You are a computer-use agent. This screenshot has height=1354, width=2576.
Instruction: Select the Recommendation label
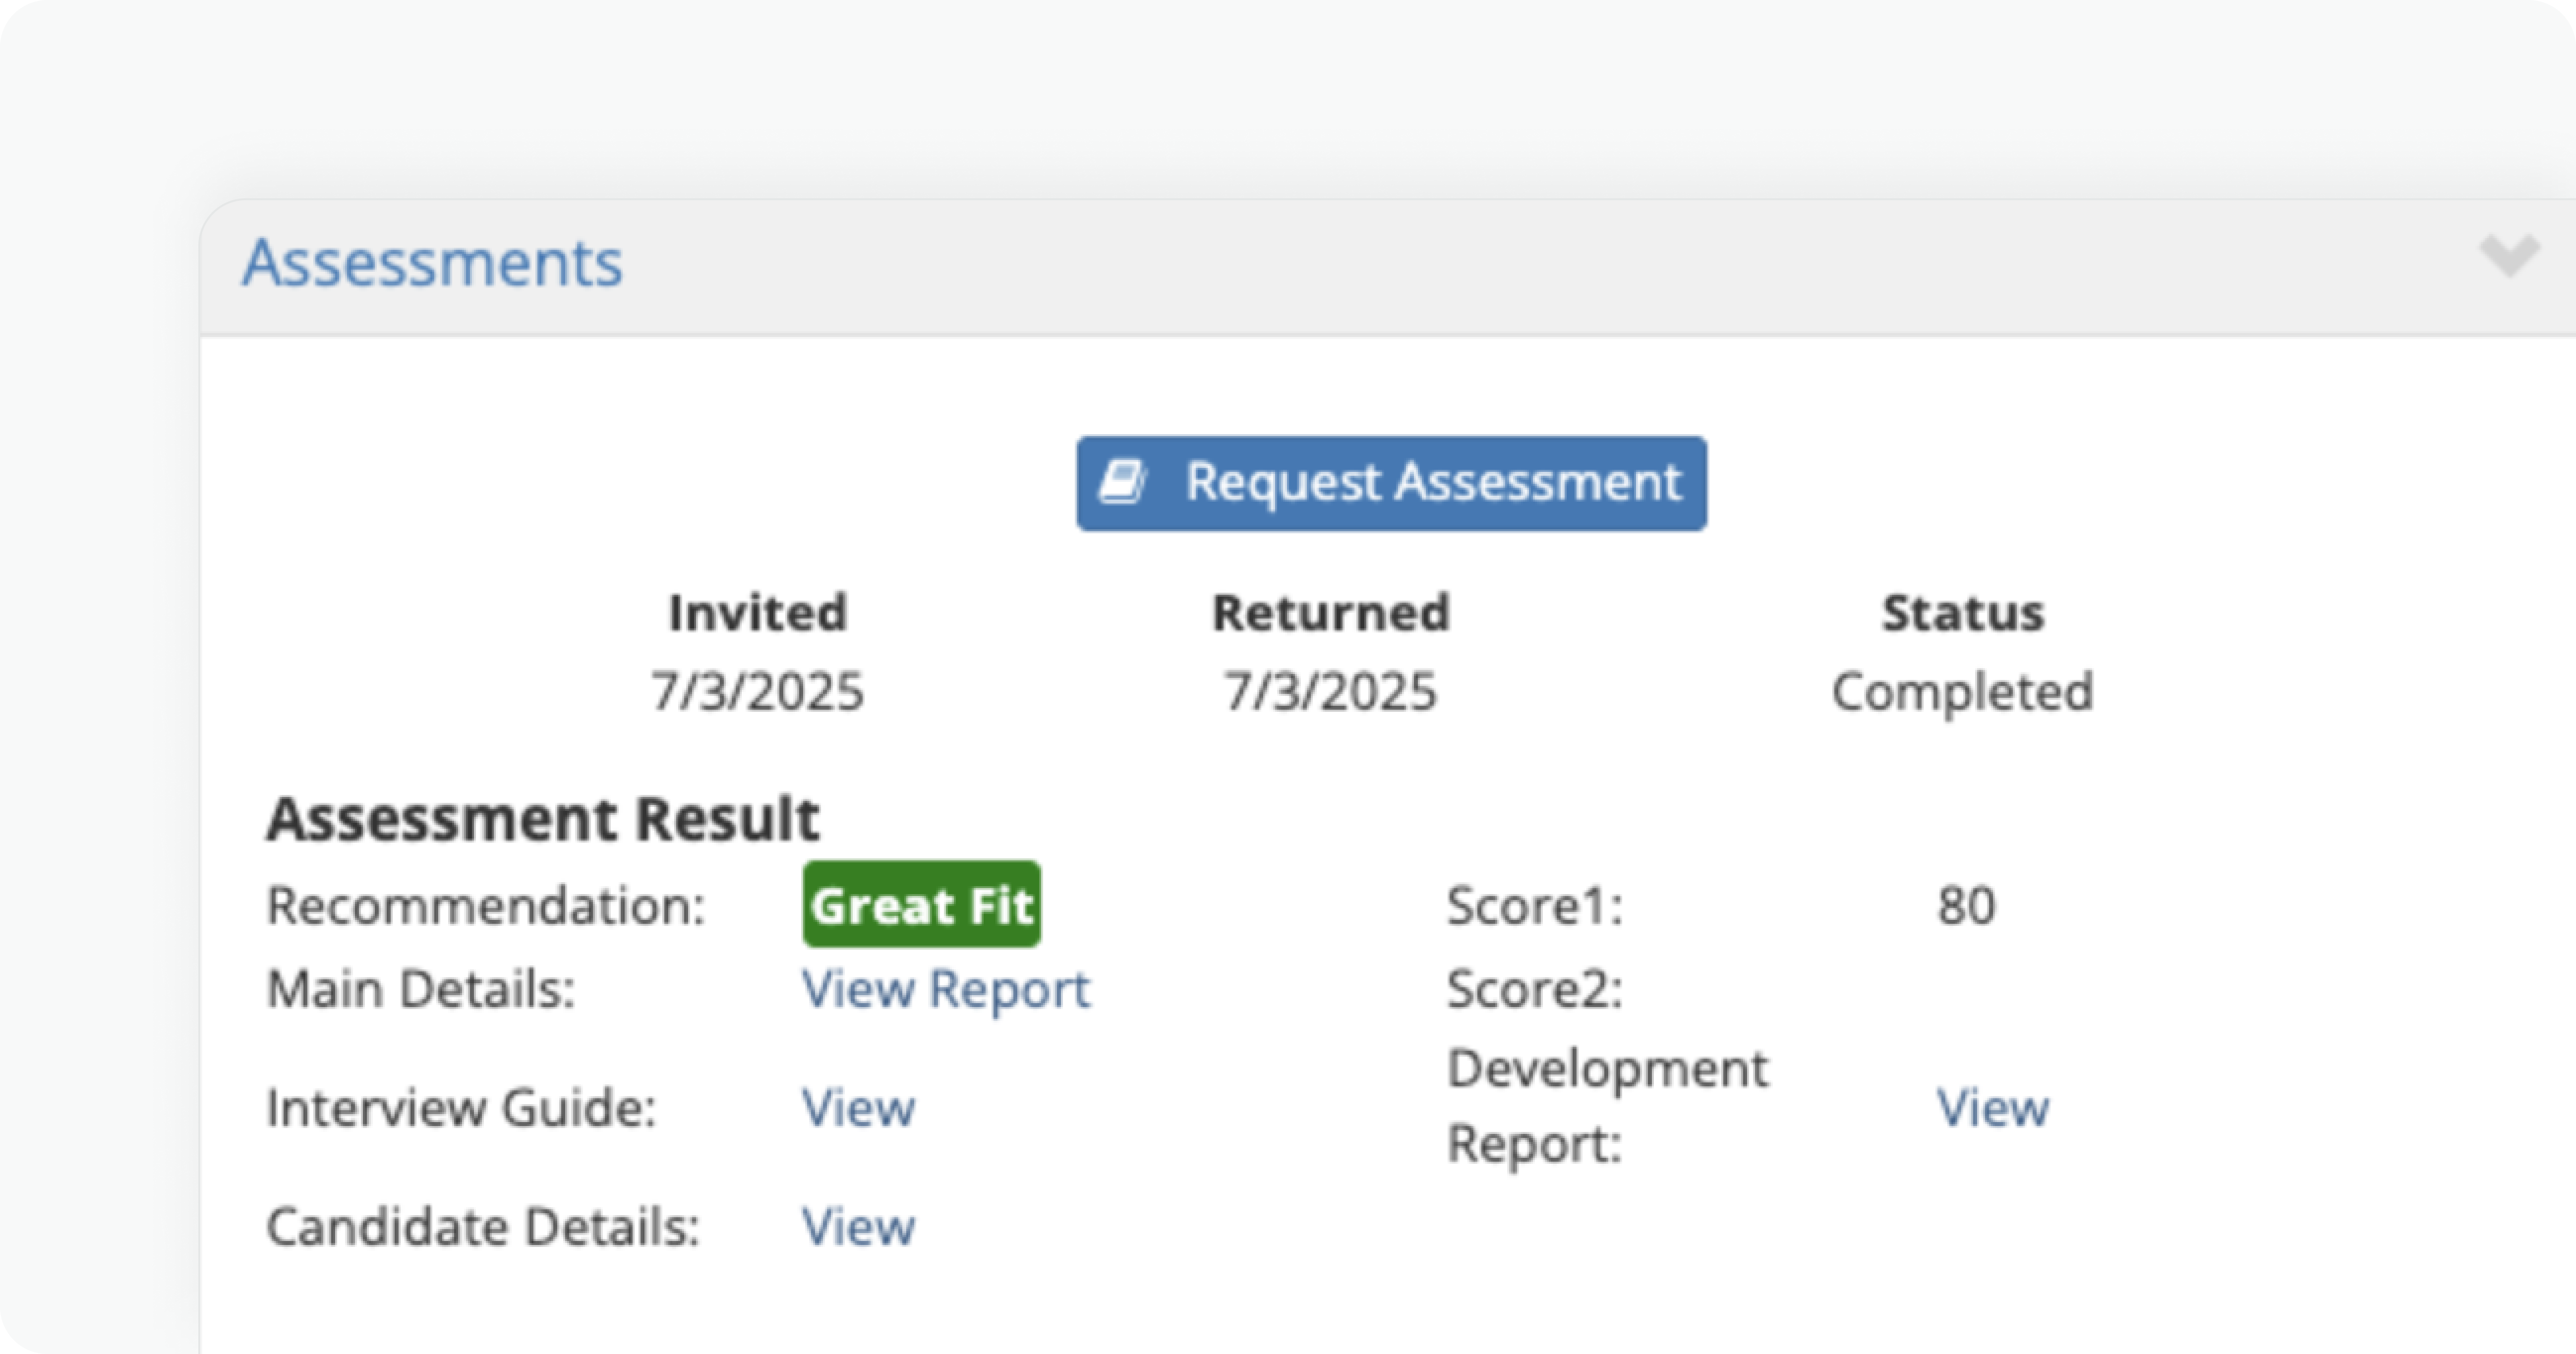[x=487, y=906]
